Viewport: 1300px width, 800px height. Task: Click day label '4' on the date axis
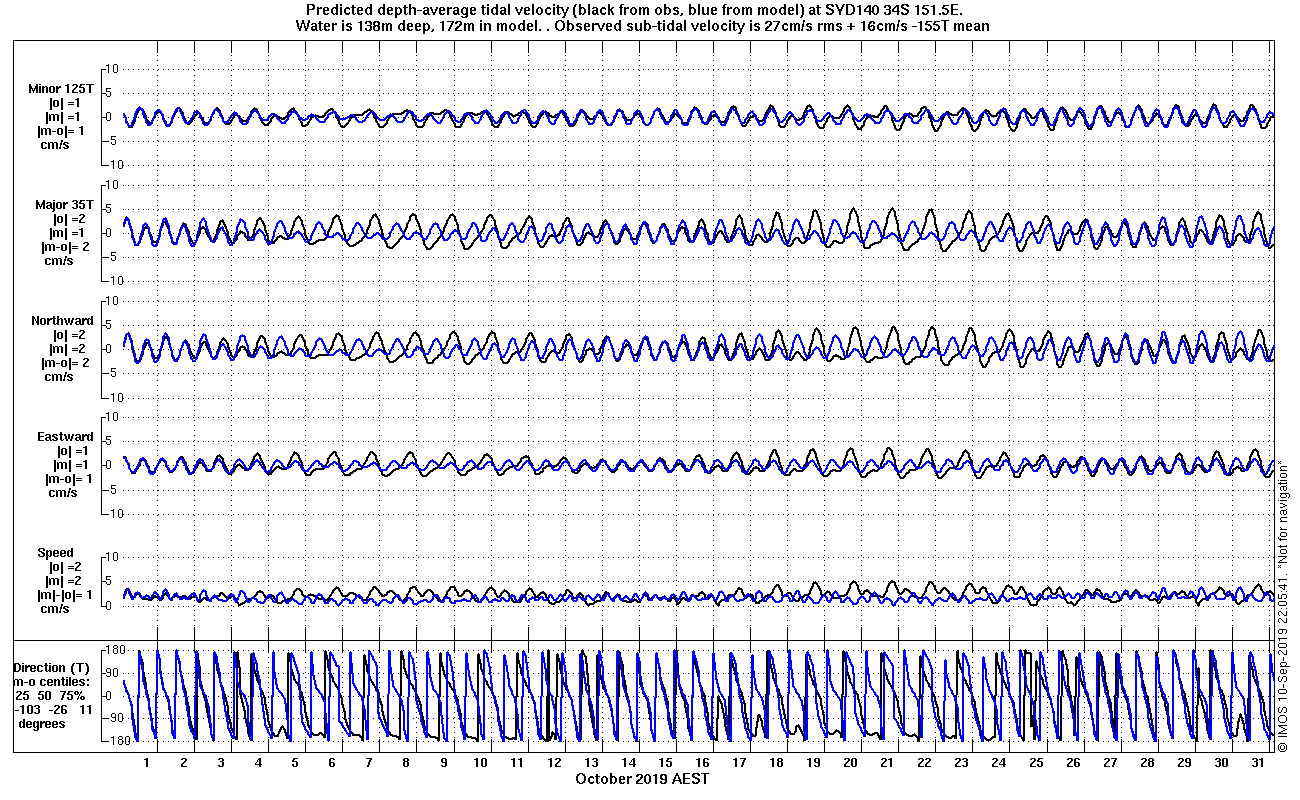[x=258, y=762]
